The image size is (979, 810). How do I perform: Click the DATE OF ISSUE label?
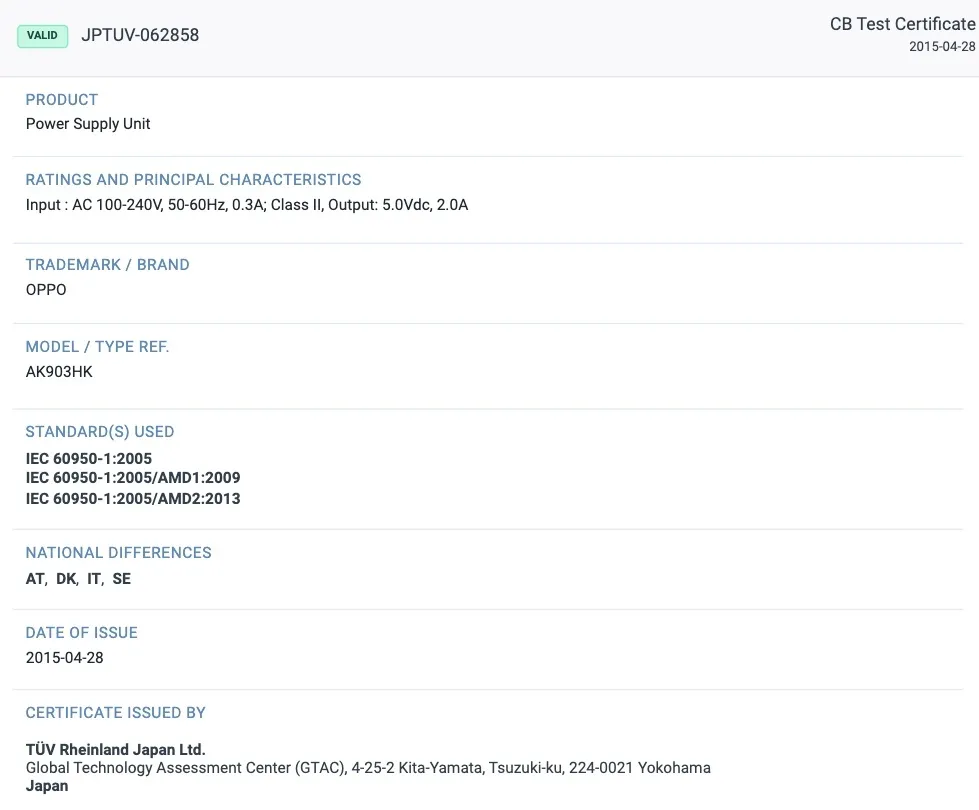pos(81,633)
